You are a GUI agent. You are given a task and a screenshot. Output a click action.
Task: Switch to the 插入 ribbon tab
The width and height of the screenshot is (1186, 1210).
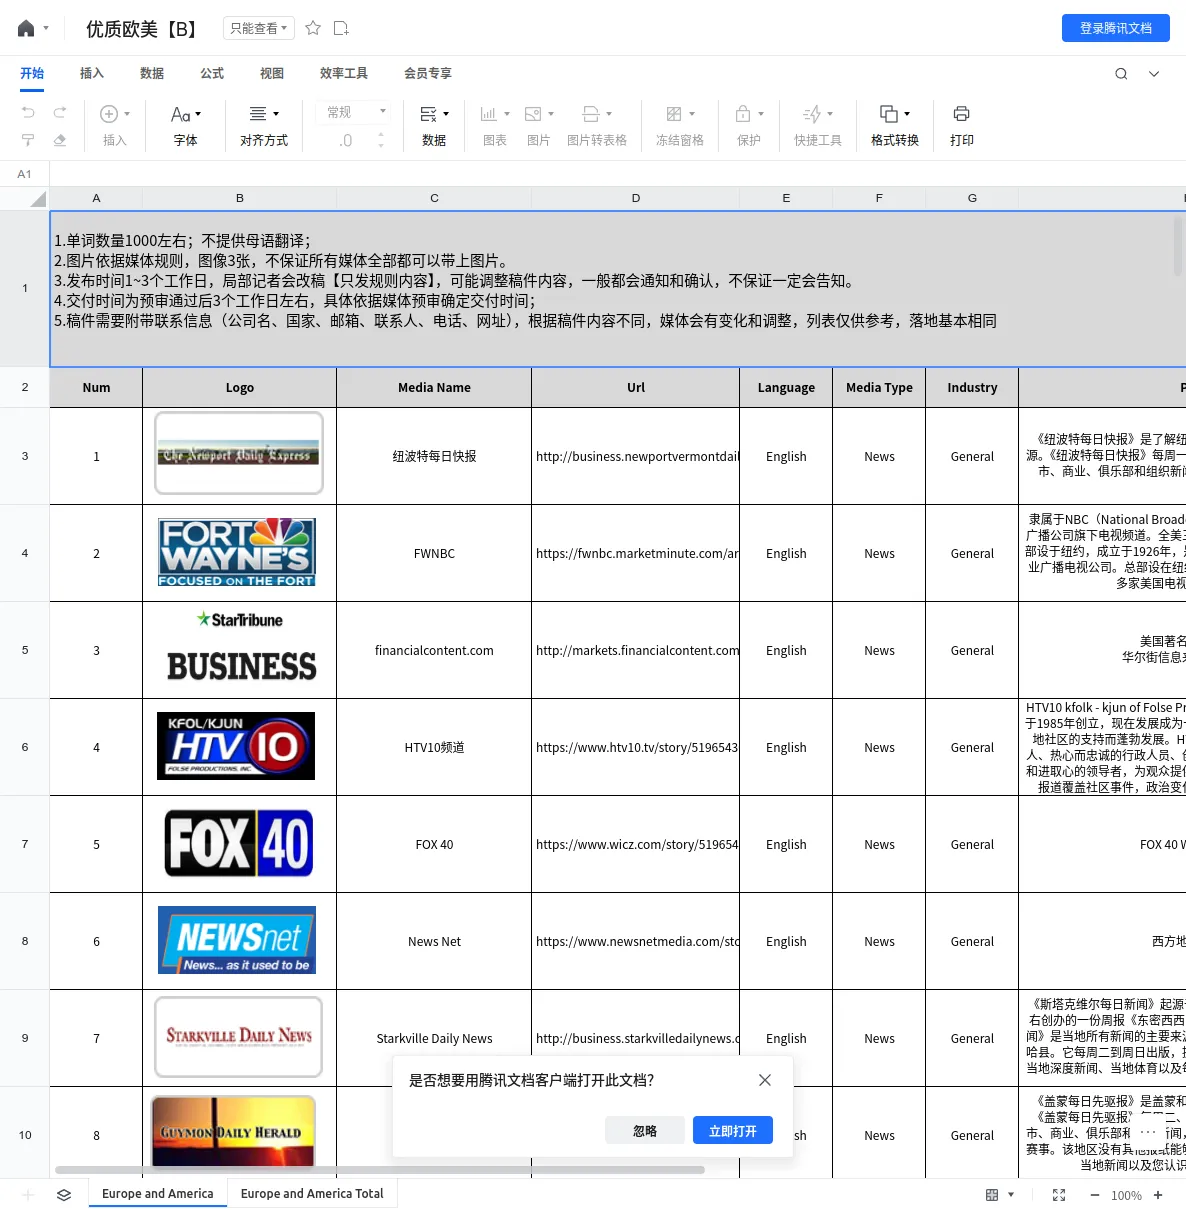pyautogui.click(x=92, y=74)
